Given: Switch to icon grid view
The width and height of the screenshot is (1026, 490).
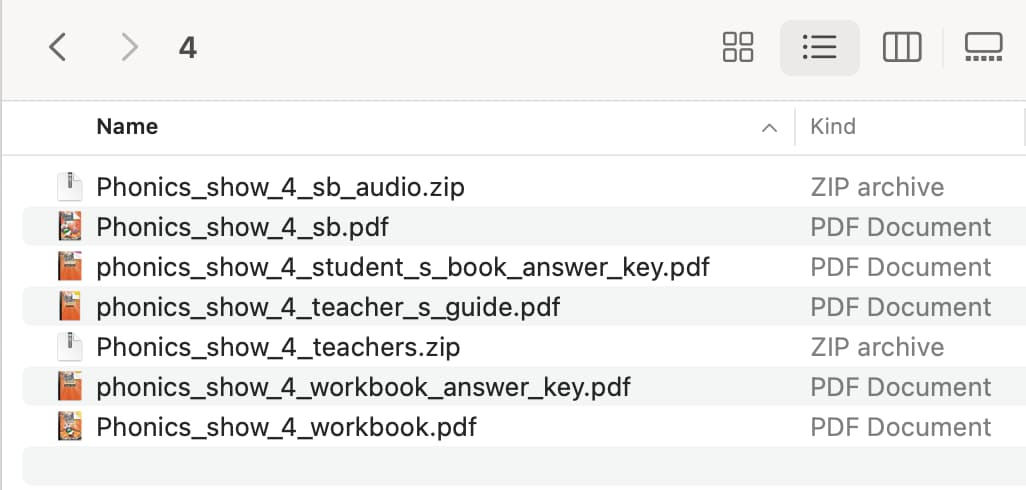Looking at the screenshot, I should (x=737, y=47).
